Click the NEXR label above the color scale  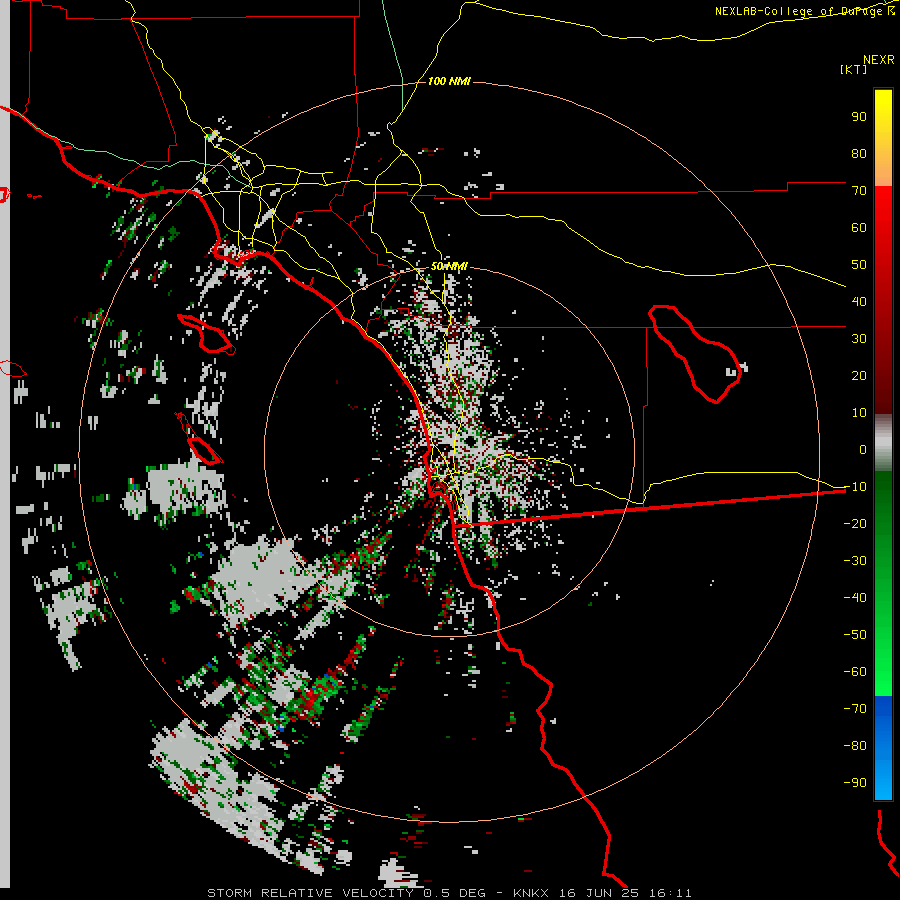pyautogui.click(x=879, y=60)
